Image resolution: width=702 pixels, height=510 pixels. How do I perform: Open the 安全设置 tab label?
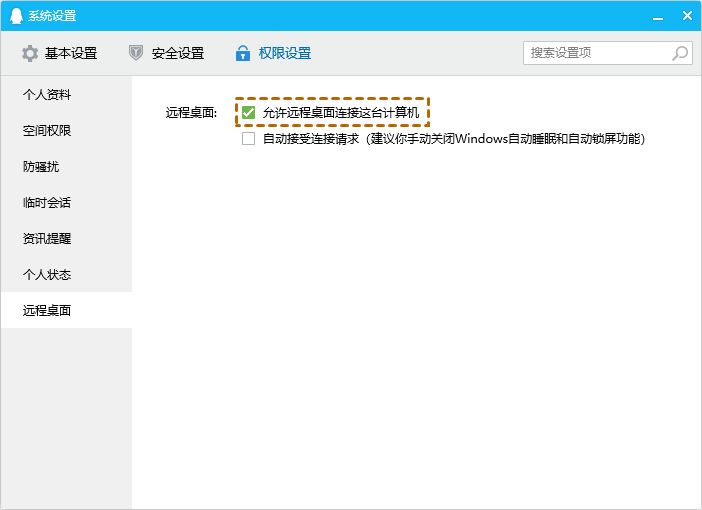(178, 53)
